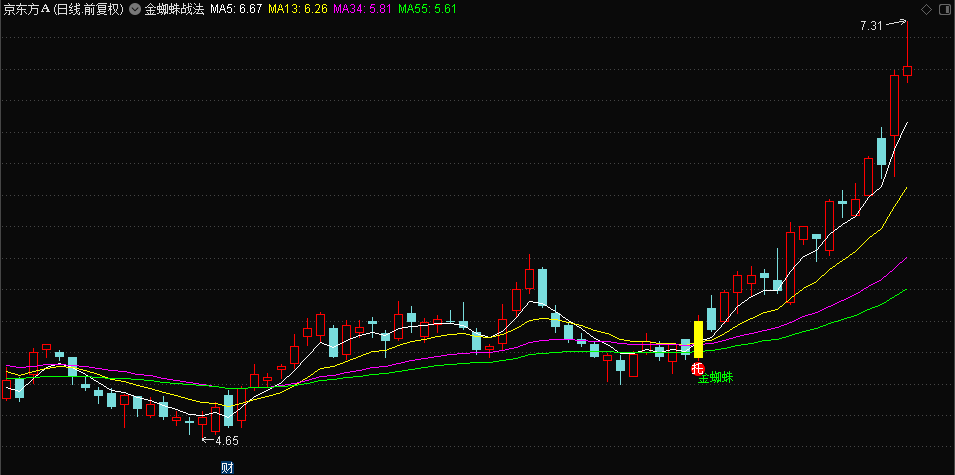This screenshot has width=955, height=475.
Task: Click the yellow MA13: 6.26 legend
Action: pos(298,9)
